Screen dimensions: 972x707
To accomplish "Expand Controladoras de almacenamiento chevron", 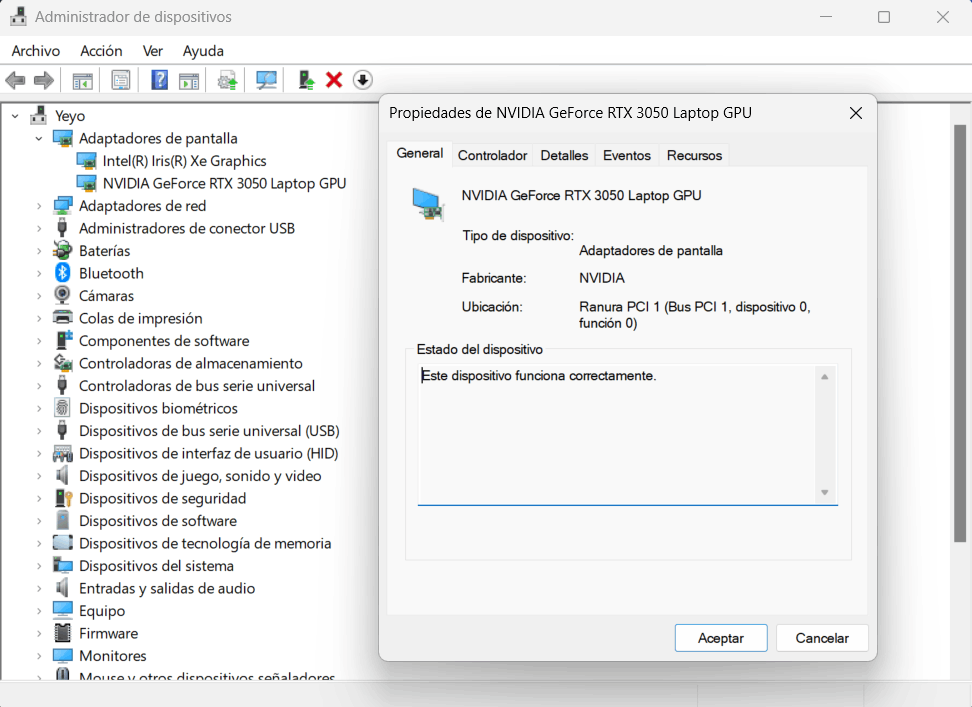I will click(39, 363).
